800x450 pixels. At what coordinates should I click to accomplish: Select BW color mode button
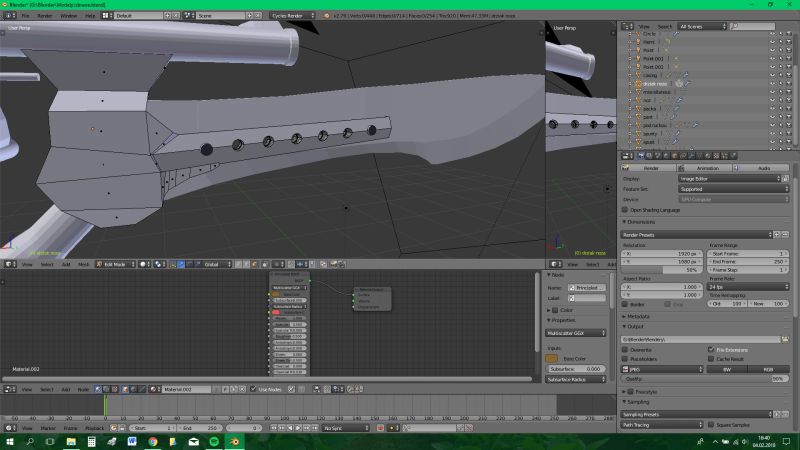point(727,369)
